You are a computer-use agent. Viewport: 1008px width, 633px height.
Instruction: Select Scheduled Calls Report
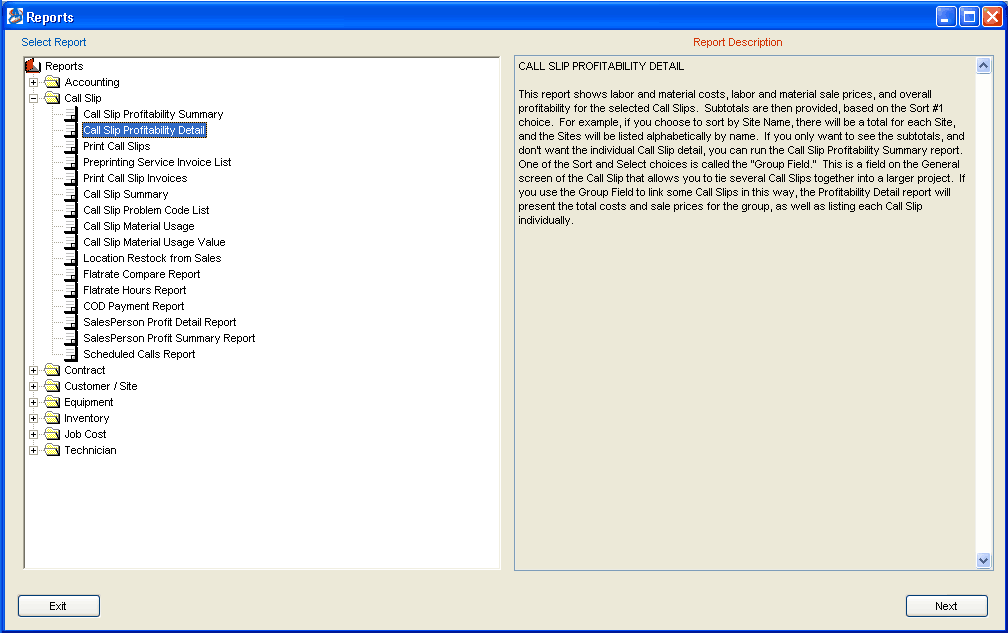click(139, 354)
